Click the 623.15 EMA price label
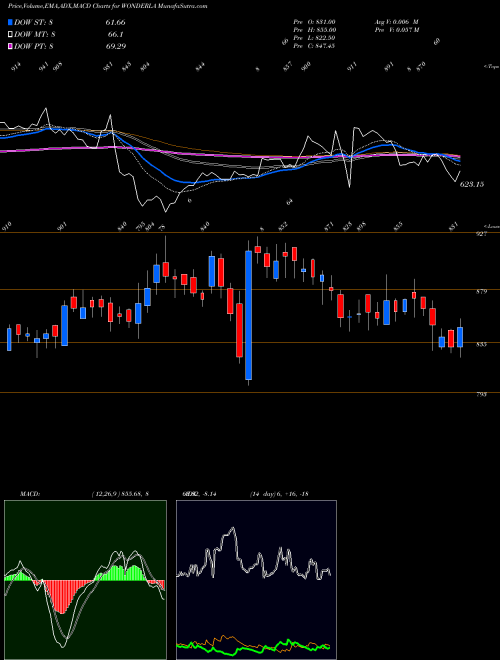This screenshot has height=660, width=500. (472, 184)
